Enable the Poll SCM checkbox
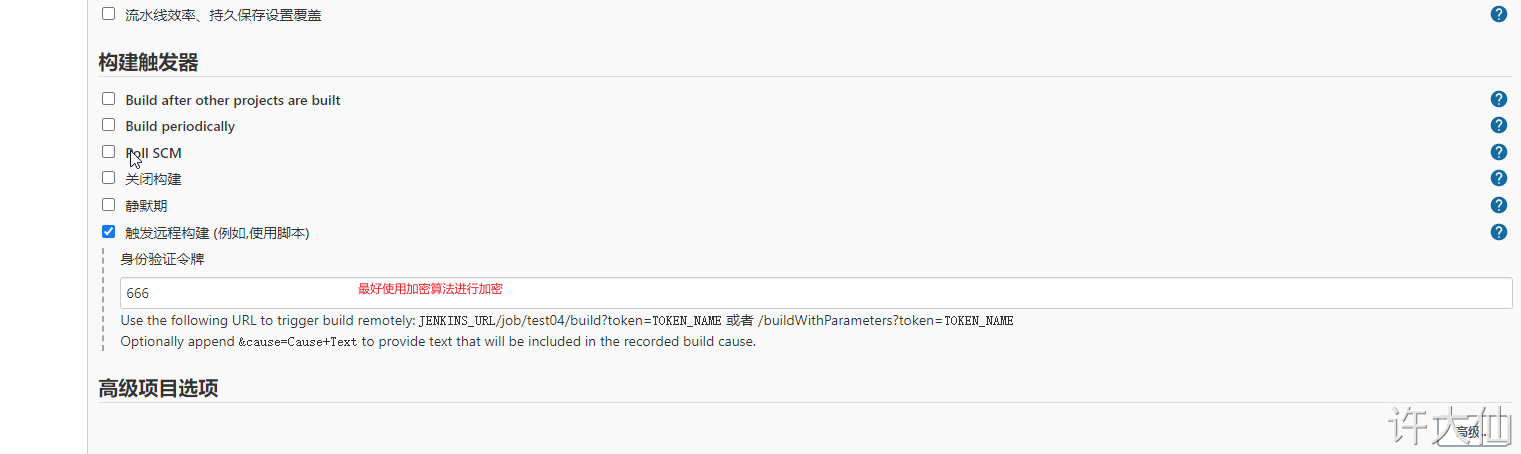 [x=108, y=152]
